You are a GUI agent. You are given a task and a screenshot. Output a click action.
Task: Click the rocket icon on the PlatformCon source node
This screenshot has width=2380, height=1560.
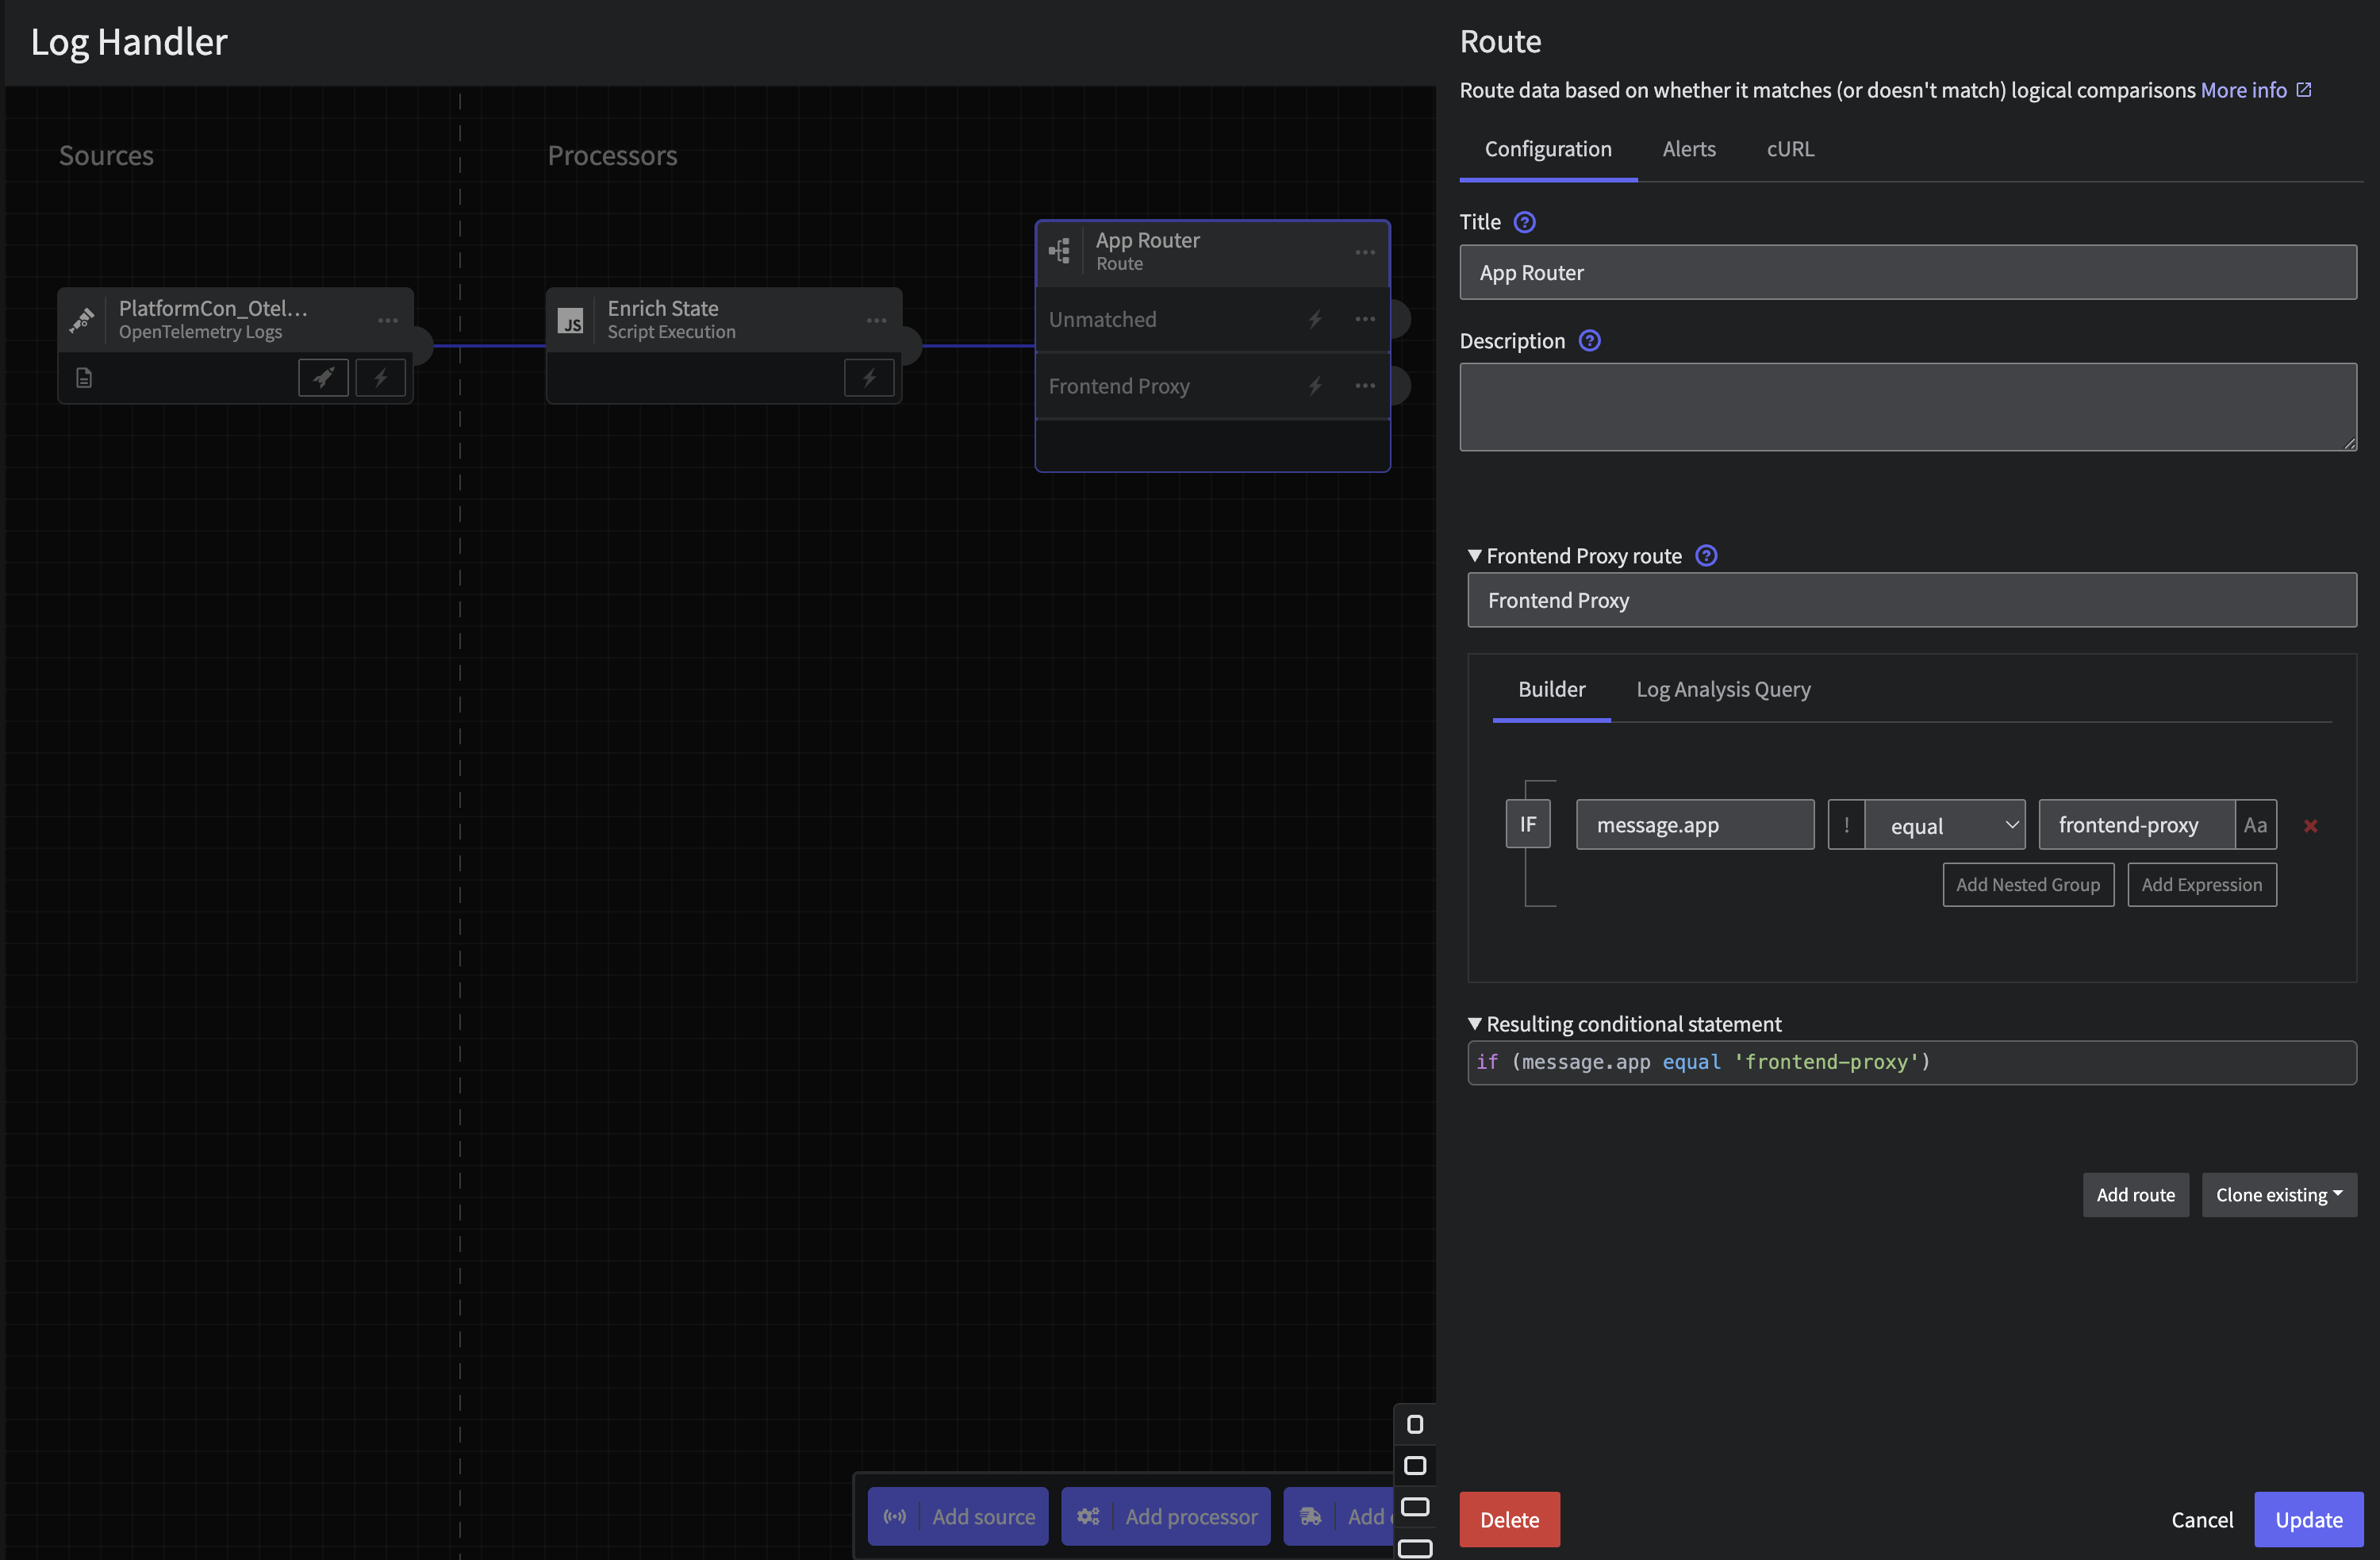pos(322,377)
